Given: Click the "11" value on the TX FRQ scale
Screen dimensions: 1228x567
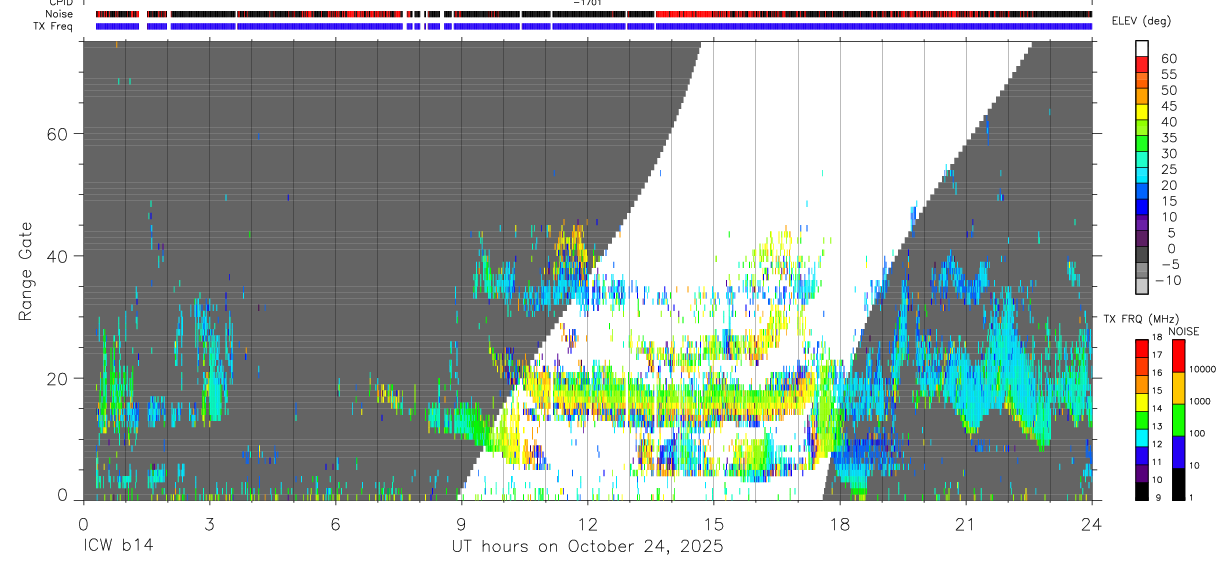Looking at the screenshot, I should click(1157, 462).
